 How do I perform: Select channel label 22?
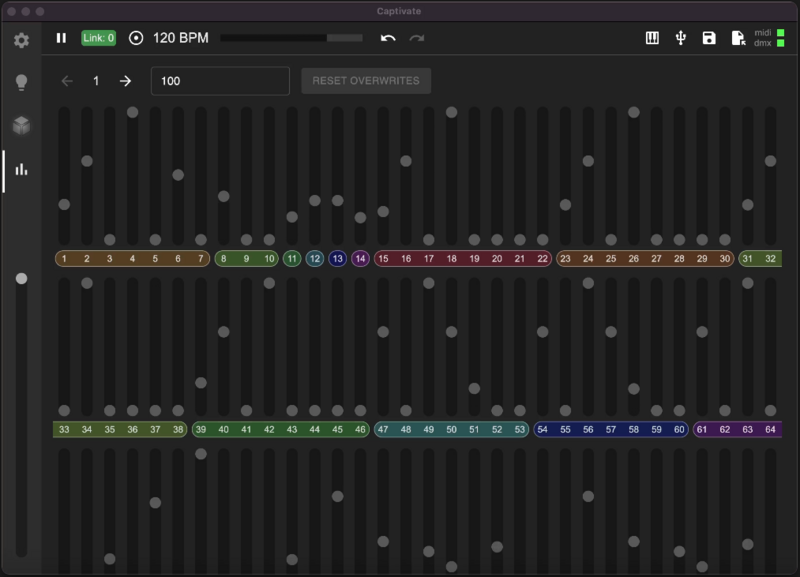tap(542, 259)
